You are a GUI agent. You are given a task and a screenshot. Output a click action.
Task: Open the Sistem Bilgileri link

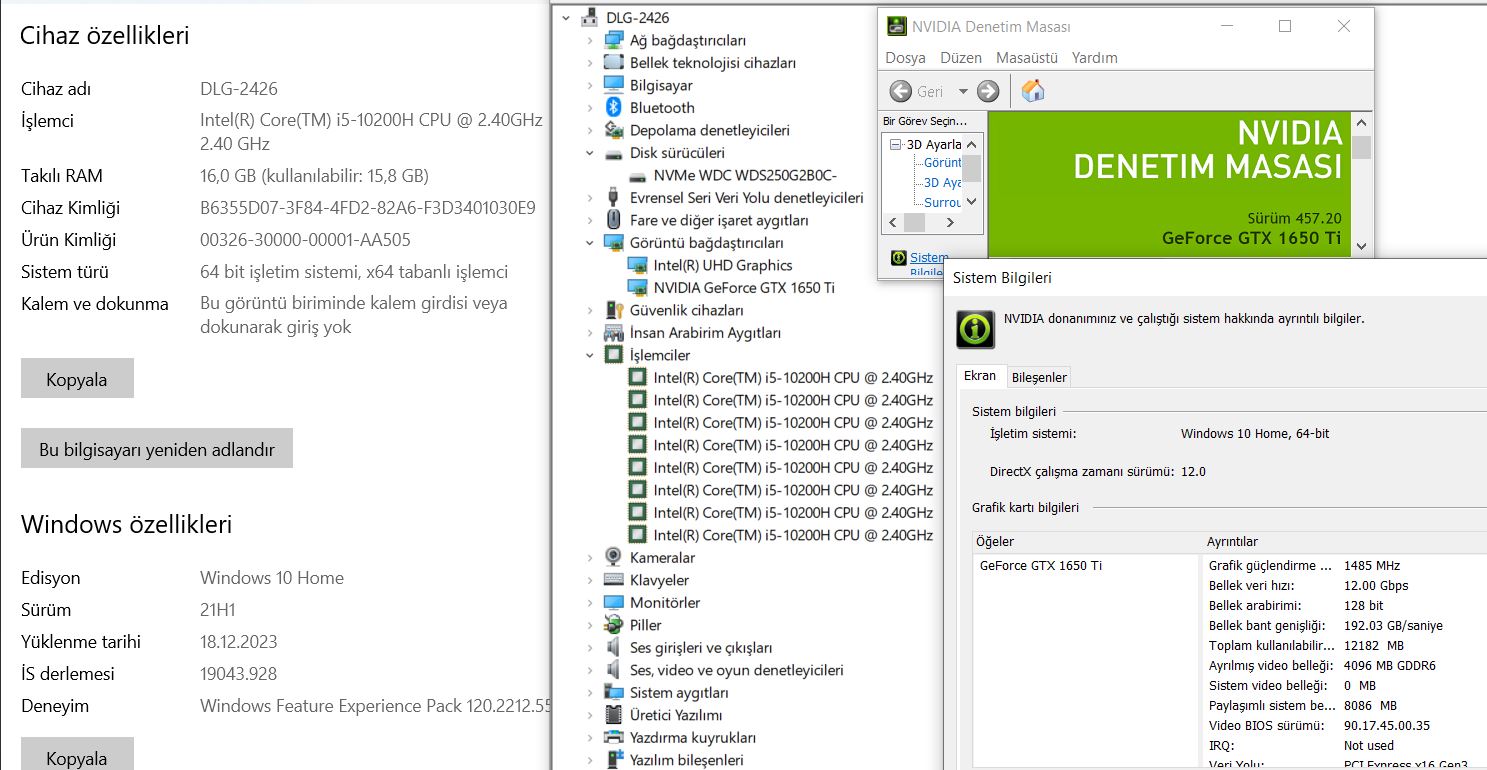(x=929, y=264)
